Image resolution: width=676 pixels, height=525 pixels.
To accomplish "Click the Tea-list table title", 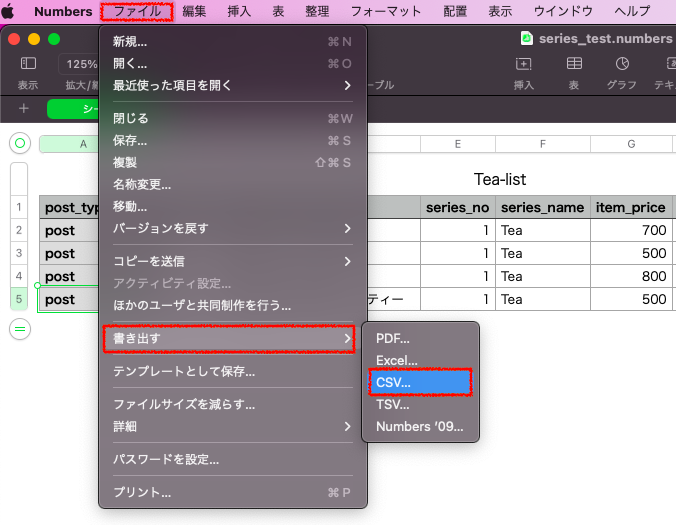I will pyautogui.click(x=500, y=179).
